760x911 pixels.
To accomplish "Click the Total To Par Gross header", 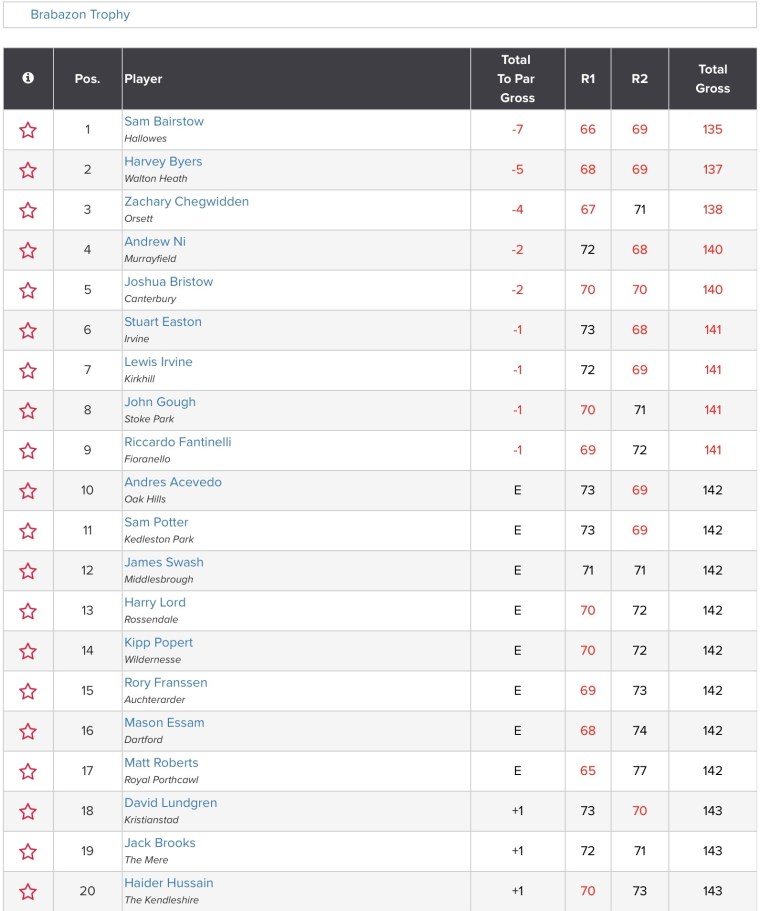I will (x=517, y=78).
